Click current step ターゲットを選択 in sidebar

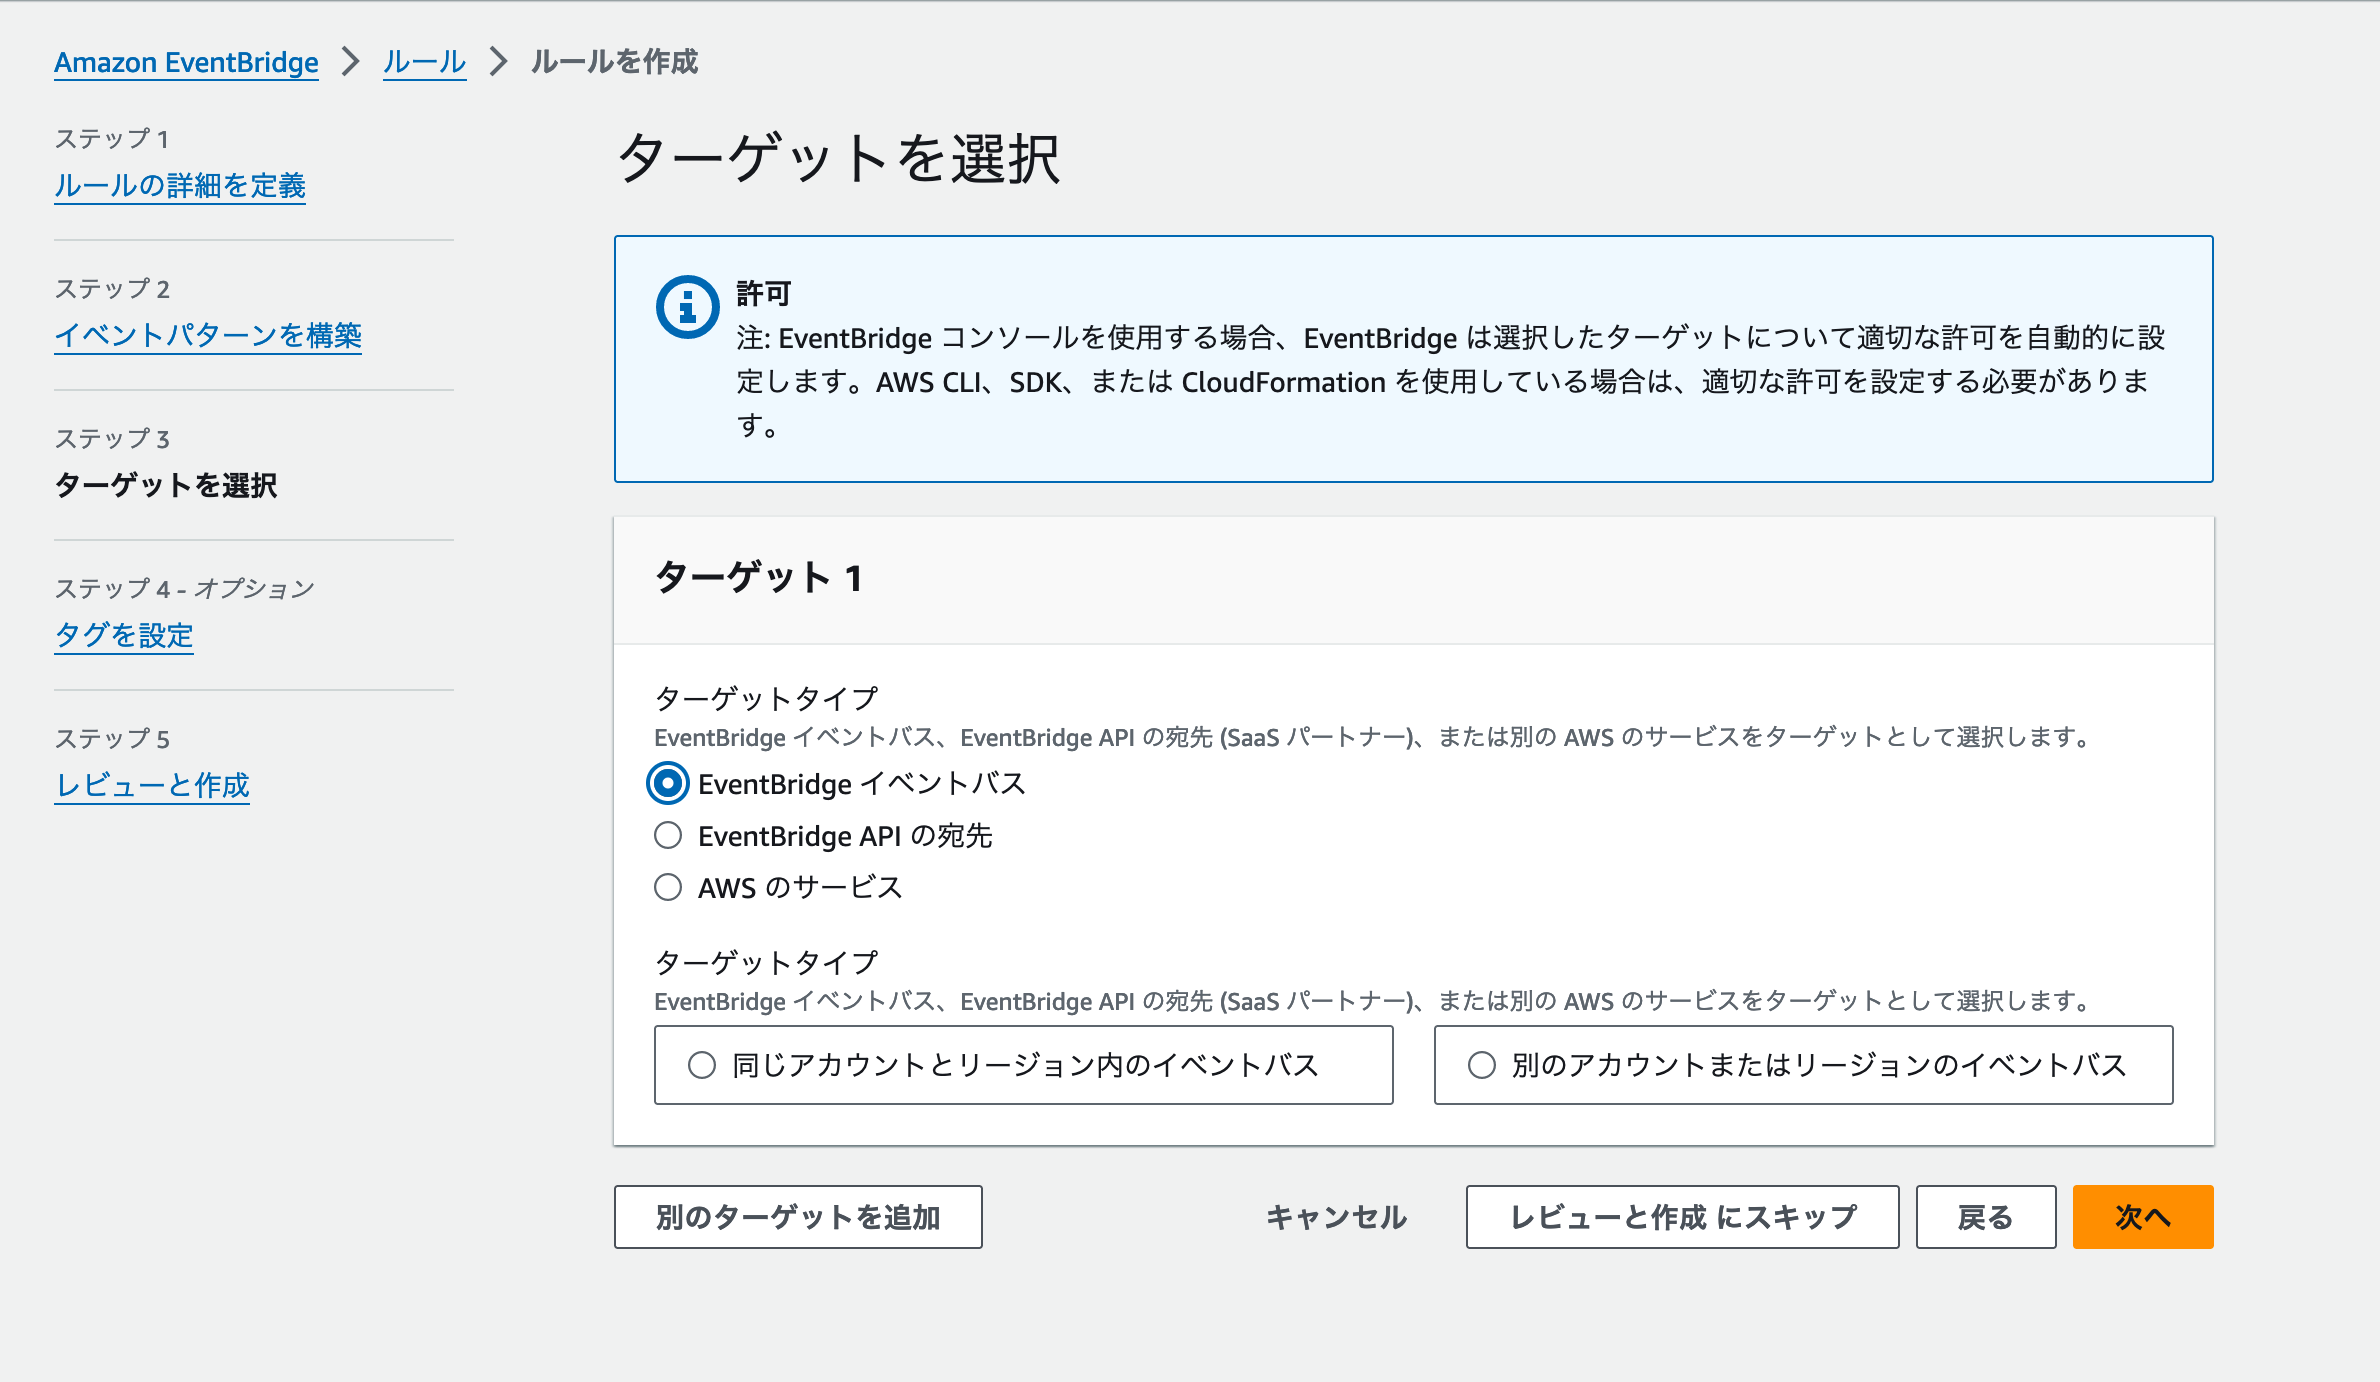click(166, 487)
